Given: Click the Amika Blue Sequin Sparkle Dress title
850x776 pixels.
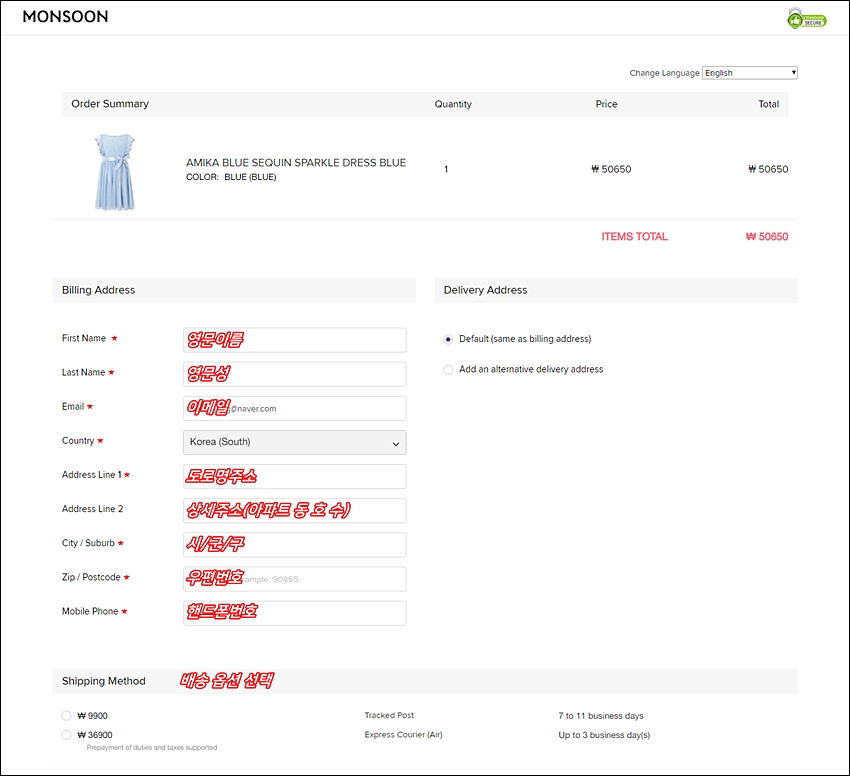Looking at the screenshot, I should click(296, 163).
